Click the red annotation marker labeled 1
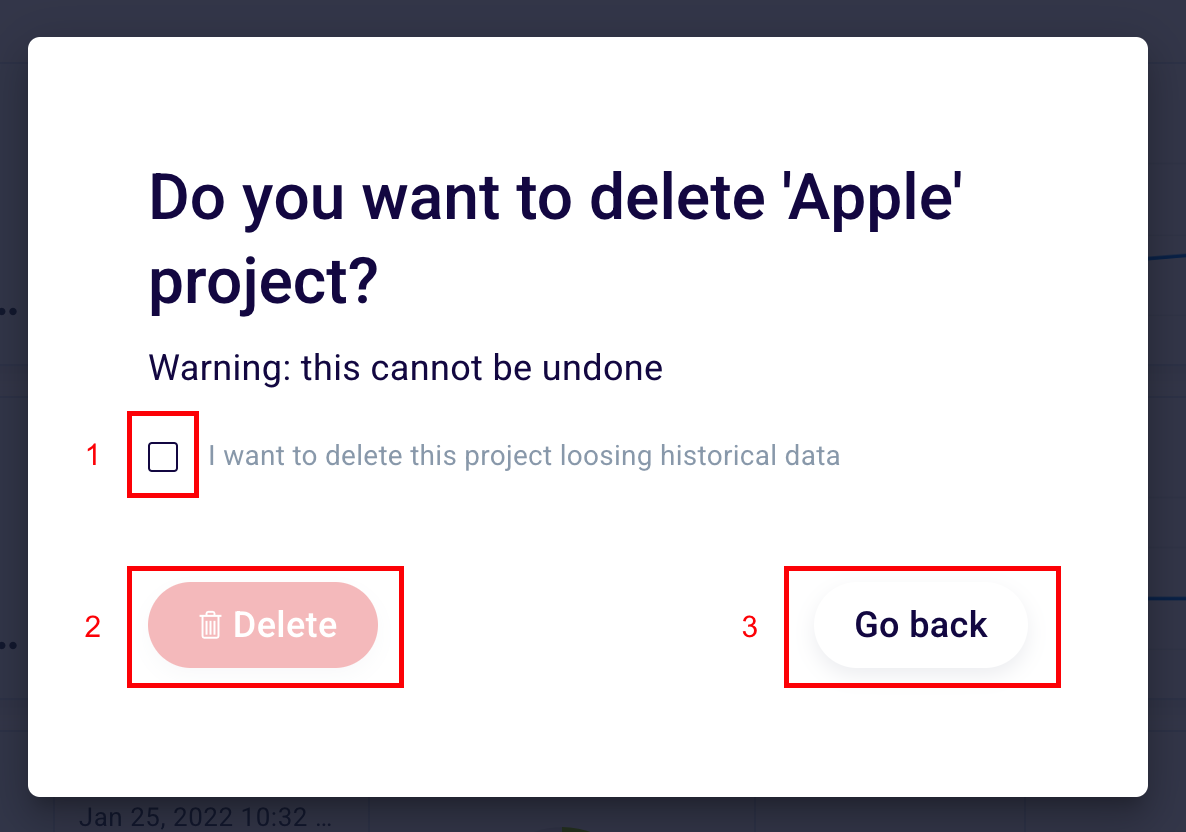Image resolution: width=1186 pixels, height=832 pixels. click(92, 456)
